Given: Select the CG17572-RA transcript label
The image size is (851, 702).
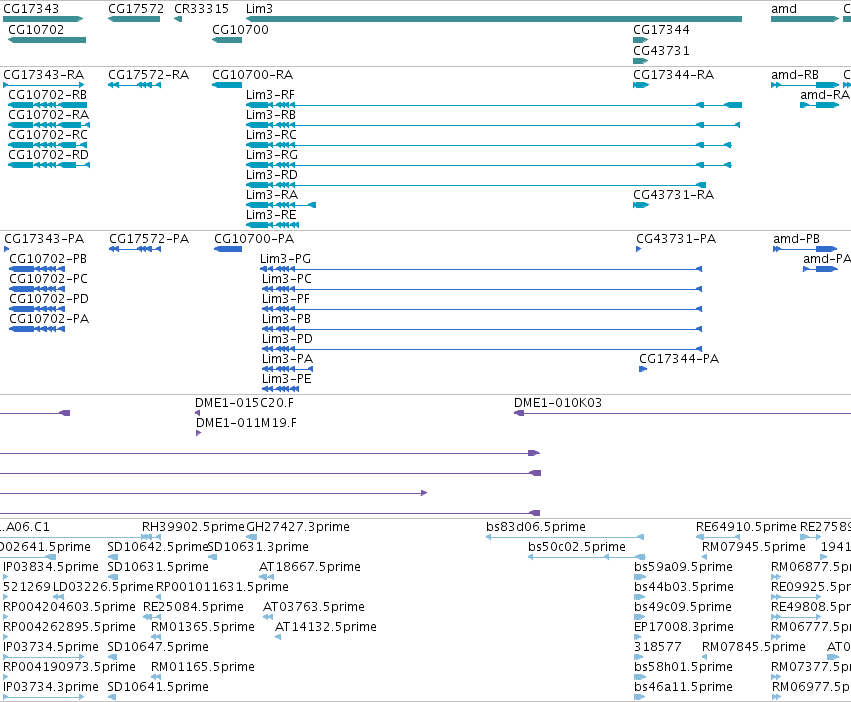Looking at the screenshot, I should pyautogui.click(x=148, y=74).
